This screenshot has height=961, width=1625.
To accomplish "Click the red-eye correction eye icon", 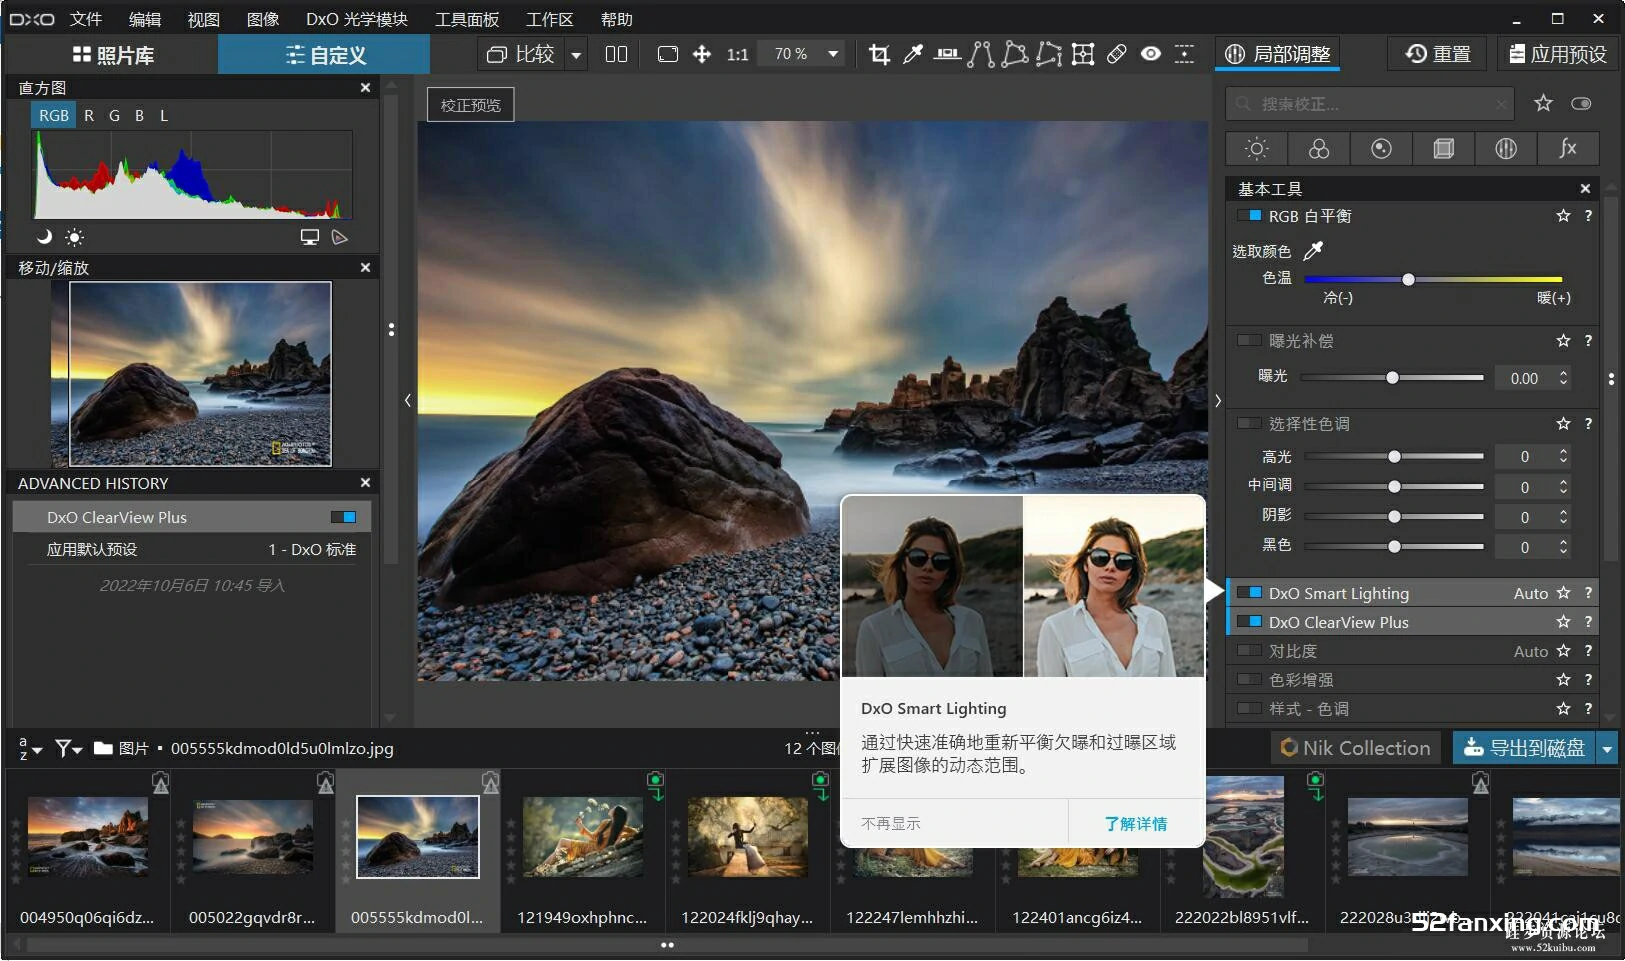I will point(1151,54).
